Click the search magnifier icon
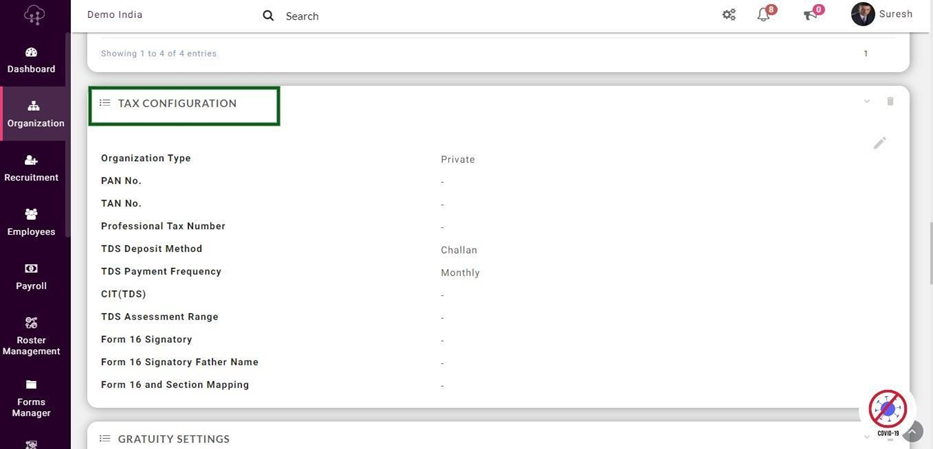933x449 pixels. click(268, 16)
